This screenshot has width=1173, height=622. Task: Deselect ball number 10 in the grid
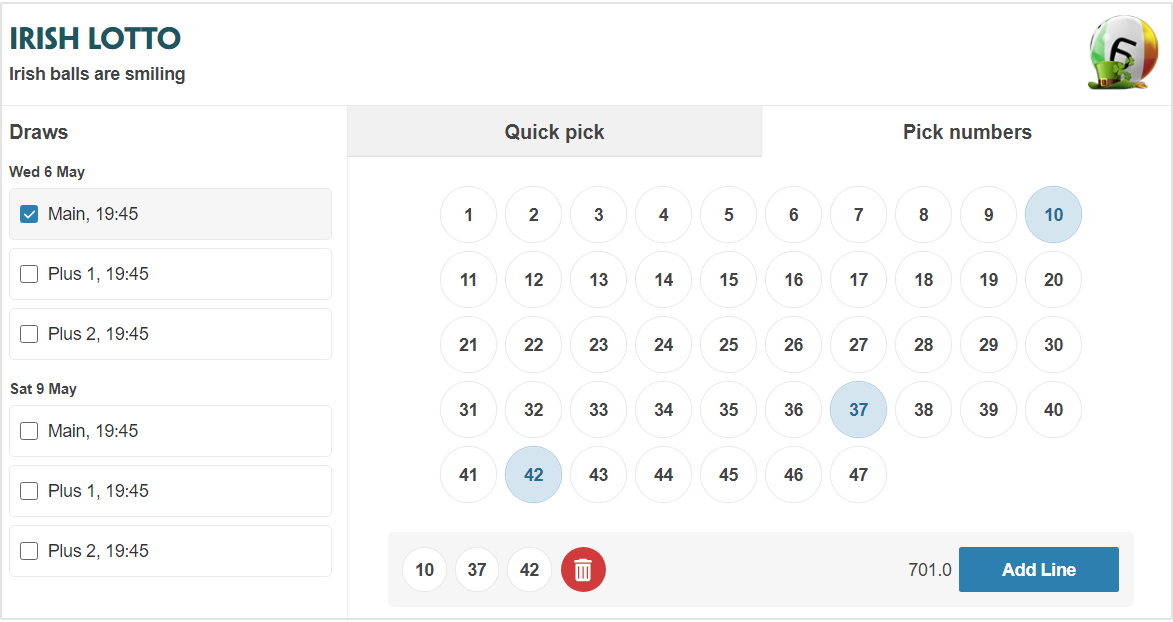click(x=1053, y=214)
